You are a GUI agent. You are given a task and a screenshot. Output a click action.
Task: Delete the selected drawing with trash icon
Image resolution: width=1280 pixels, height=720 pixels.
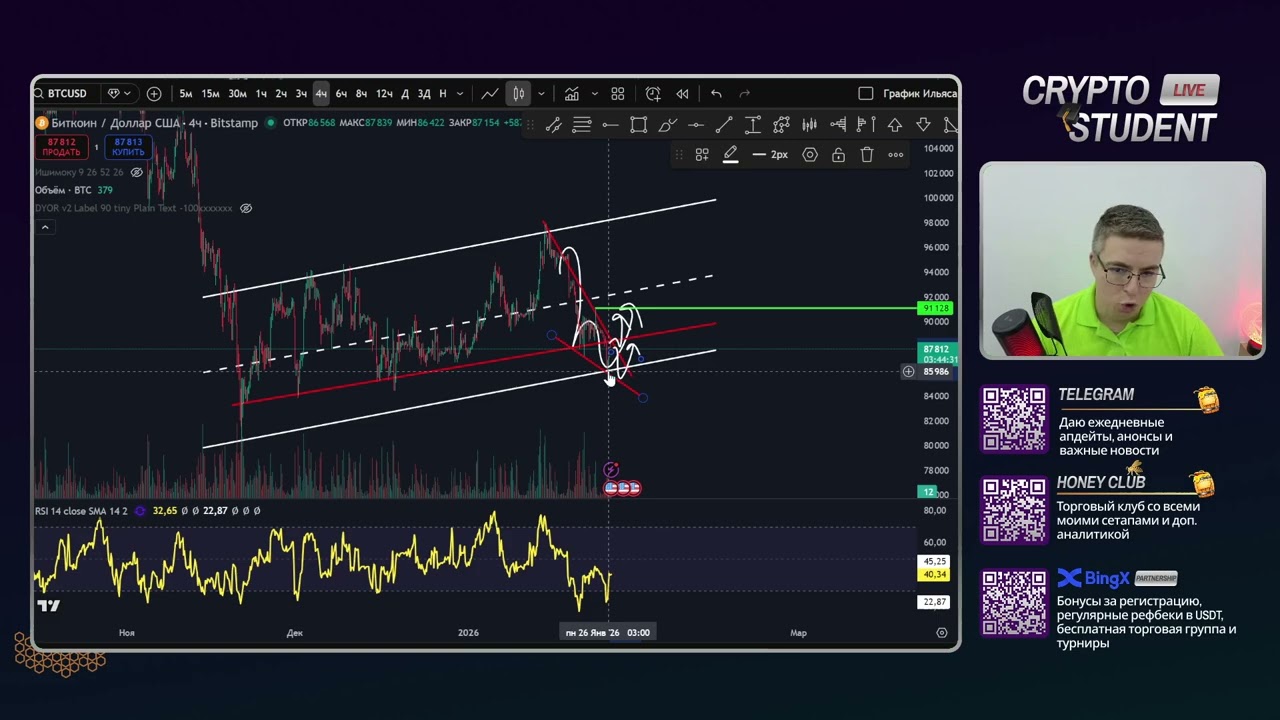(x=867, y=155)
